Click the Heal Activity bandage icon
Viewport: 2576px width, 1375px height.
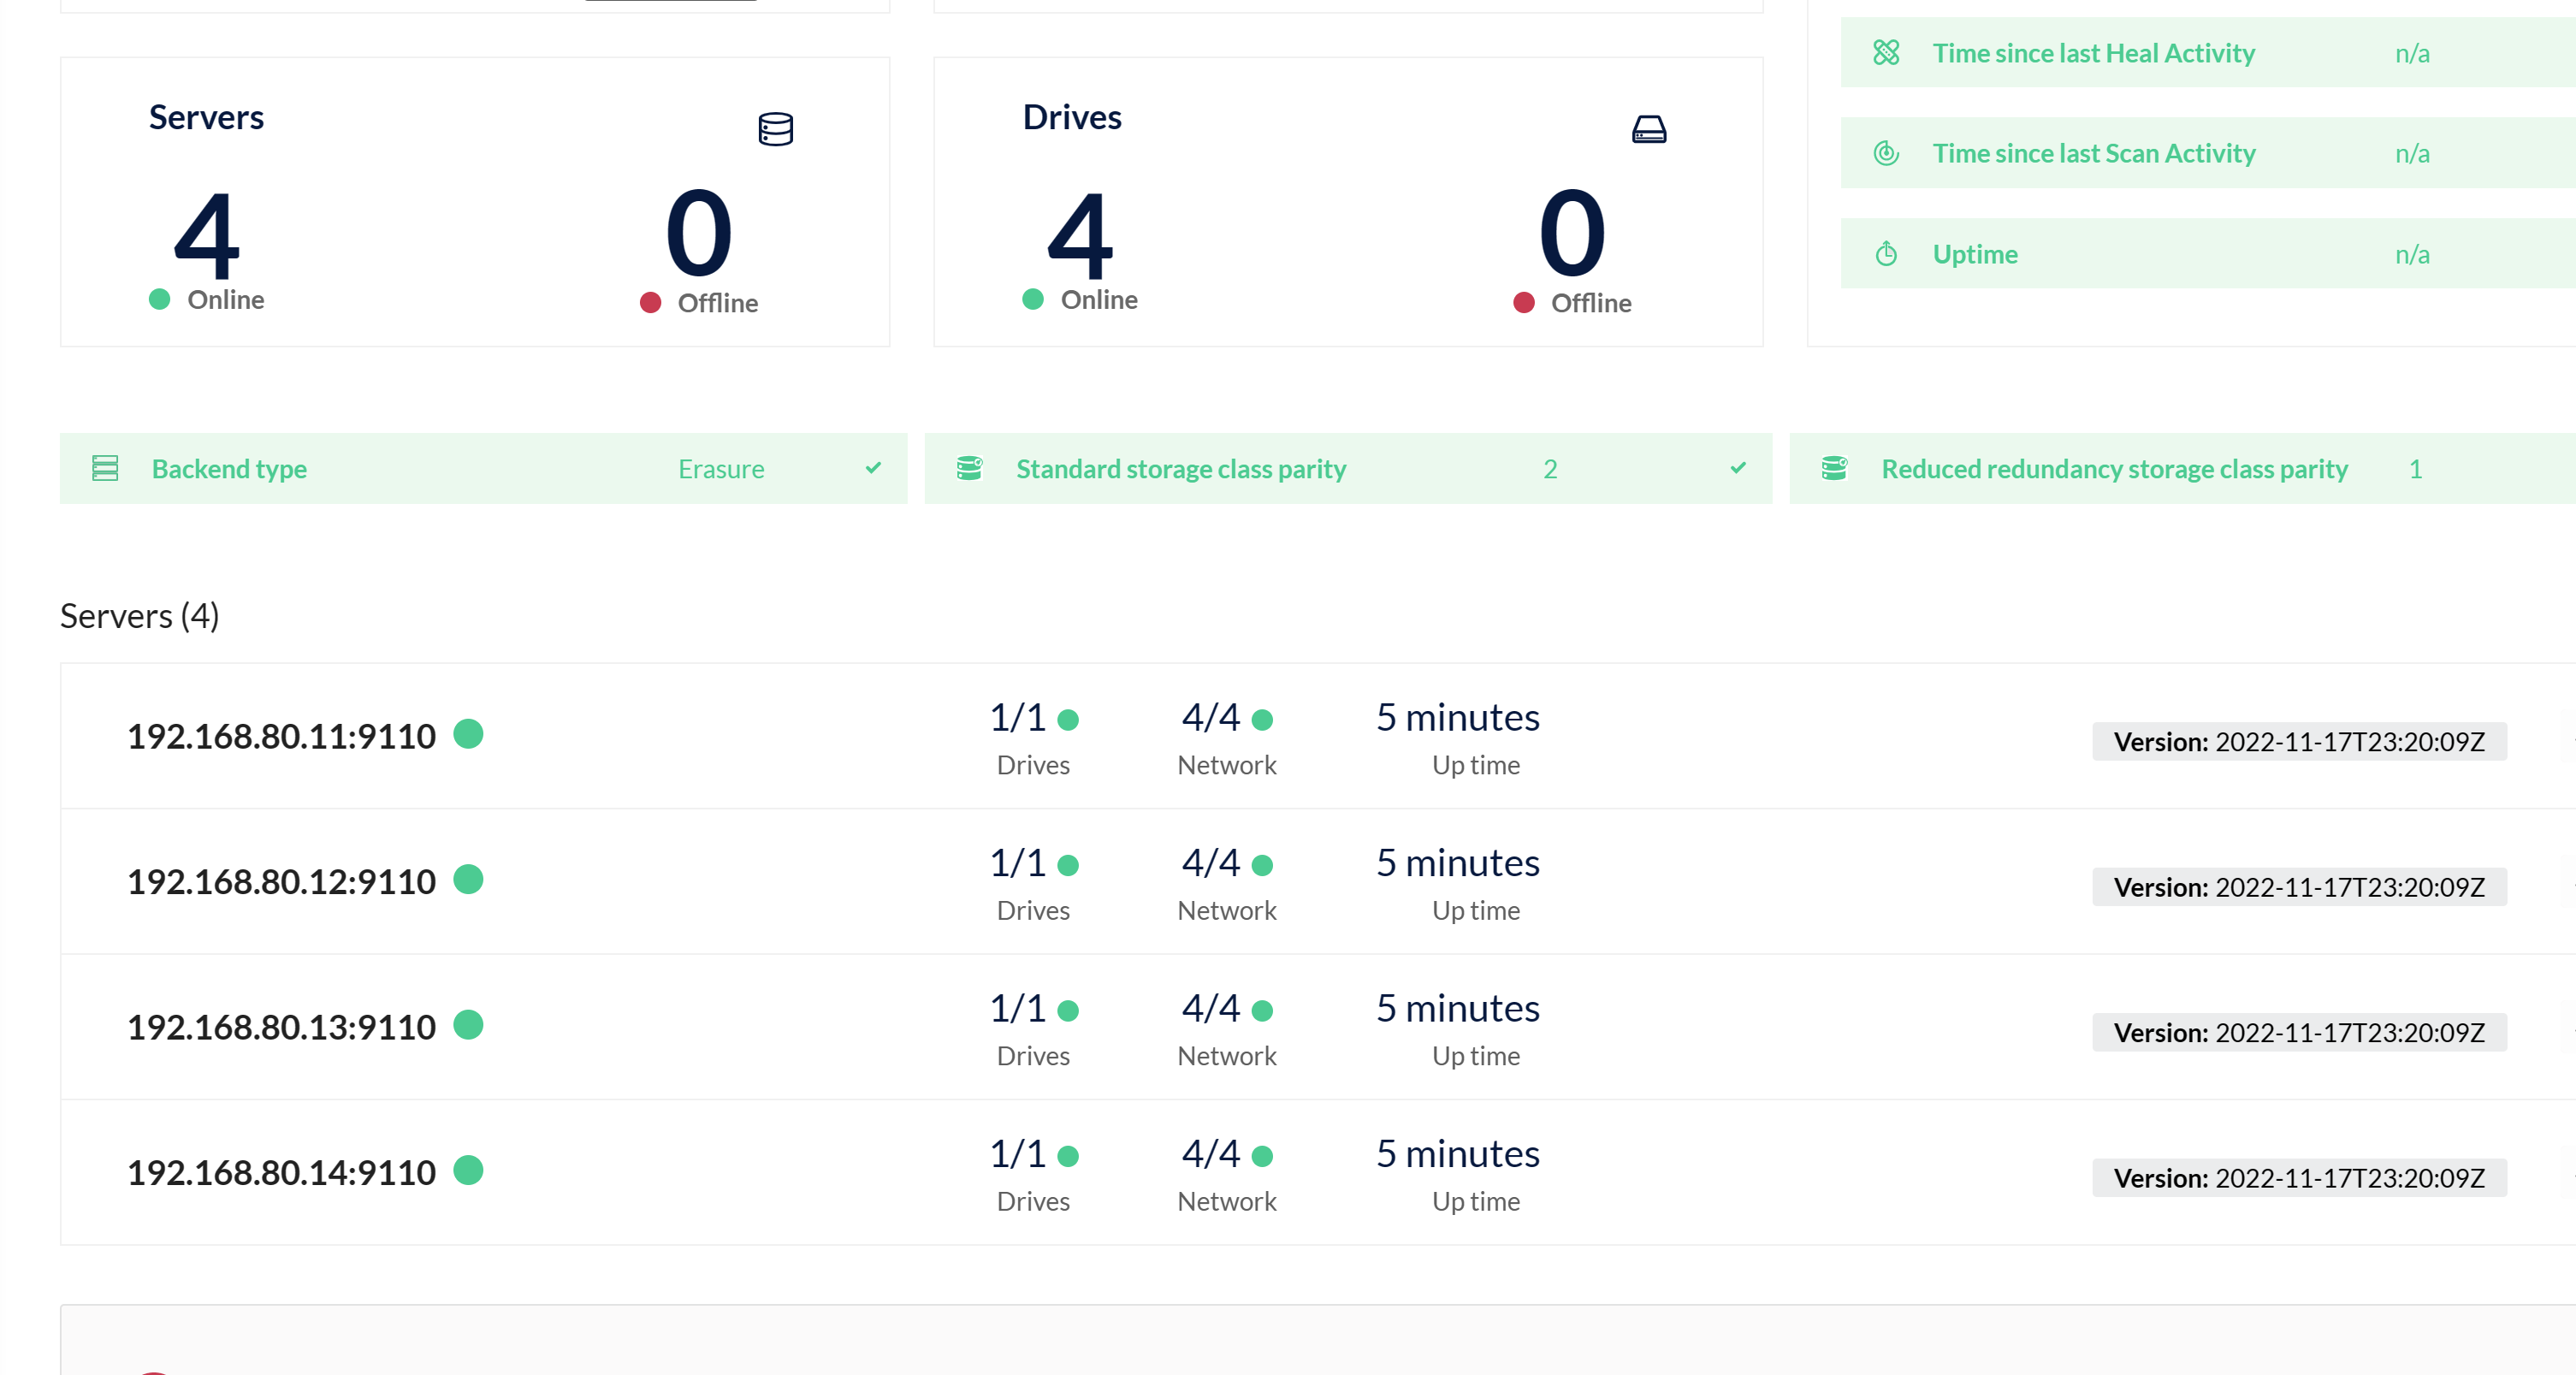[1886, 52]
